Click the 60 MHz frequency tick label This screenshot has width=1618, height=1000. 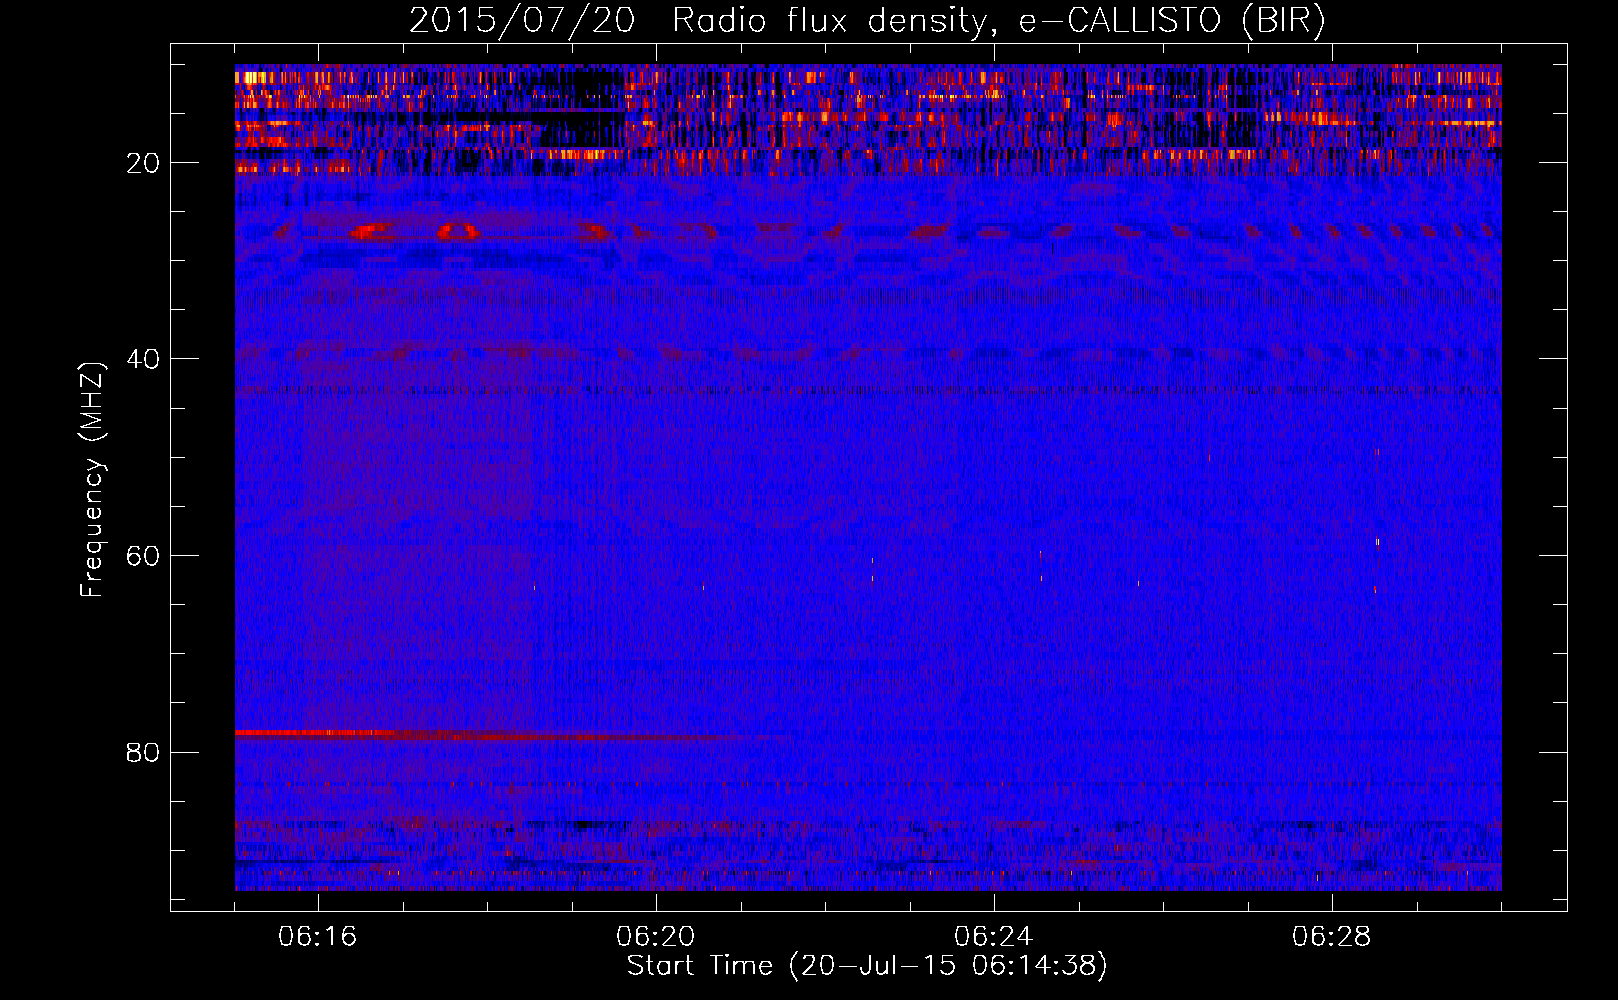click(x=144, y=556)
